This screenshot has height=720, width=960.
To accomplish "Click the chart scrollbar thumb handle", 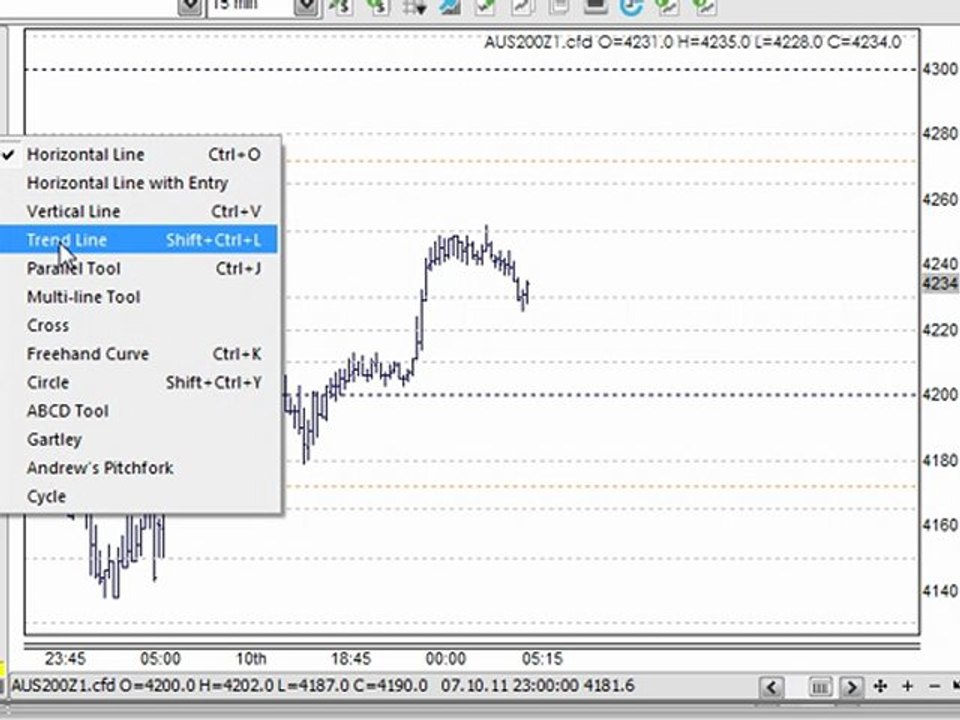I will [x=819, y=687].
